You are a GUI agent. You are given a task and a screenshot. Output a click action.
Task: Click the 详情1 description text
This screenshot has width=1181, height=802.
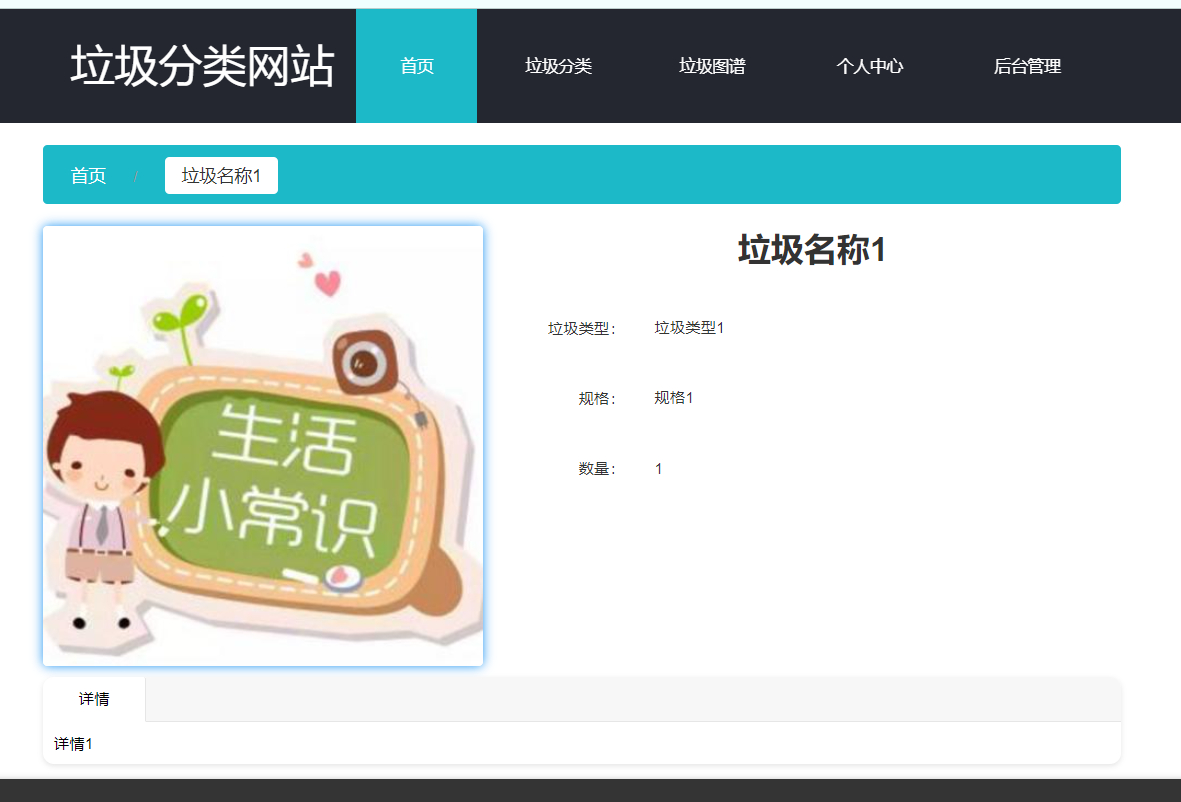pos(73,744)
